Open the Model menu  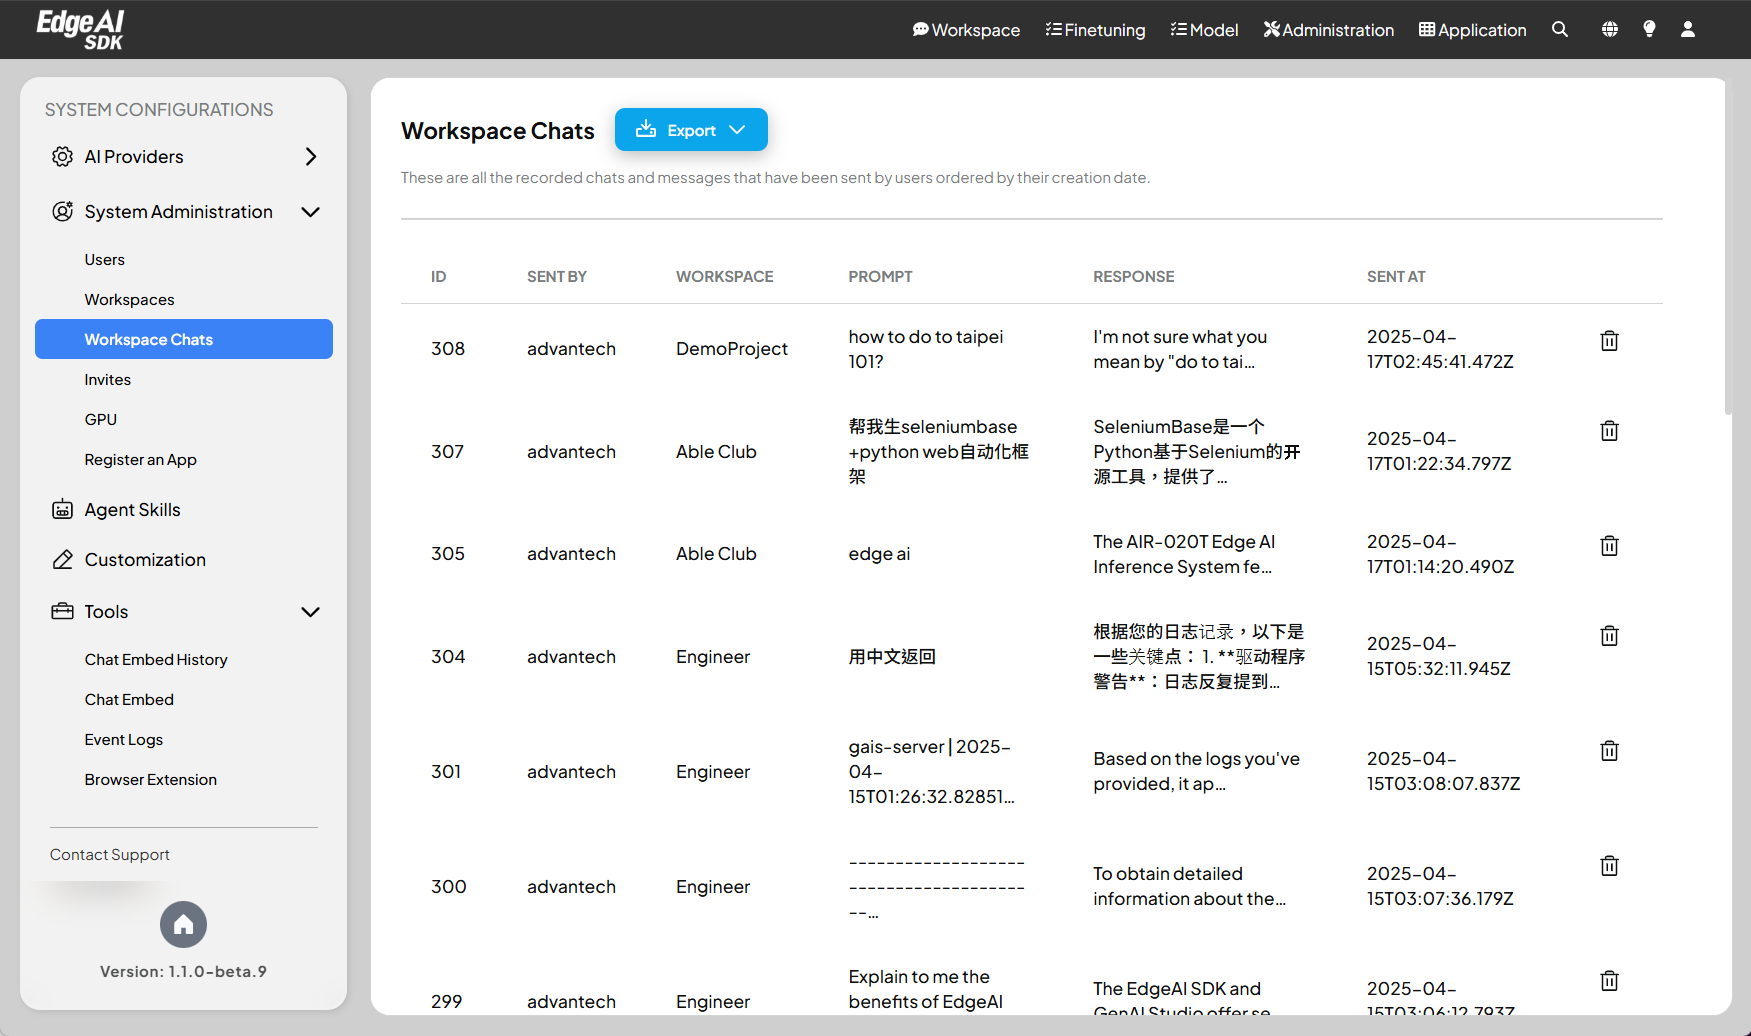(x=1204, y=30)
